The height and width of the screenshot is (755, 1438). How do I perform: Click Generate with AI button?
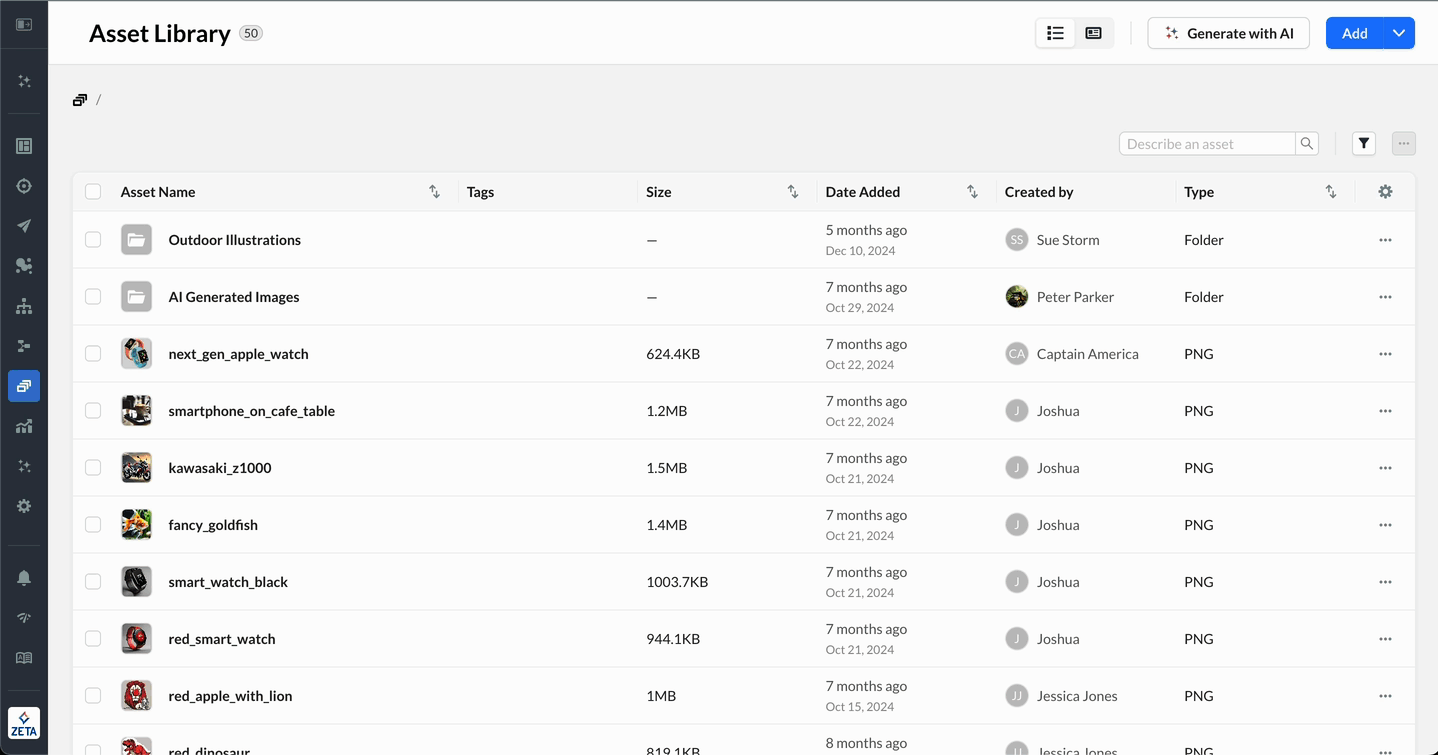tap(1228, 33)
